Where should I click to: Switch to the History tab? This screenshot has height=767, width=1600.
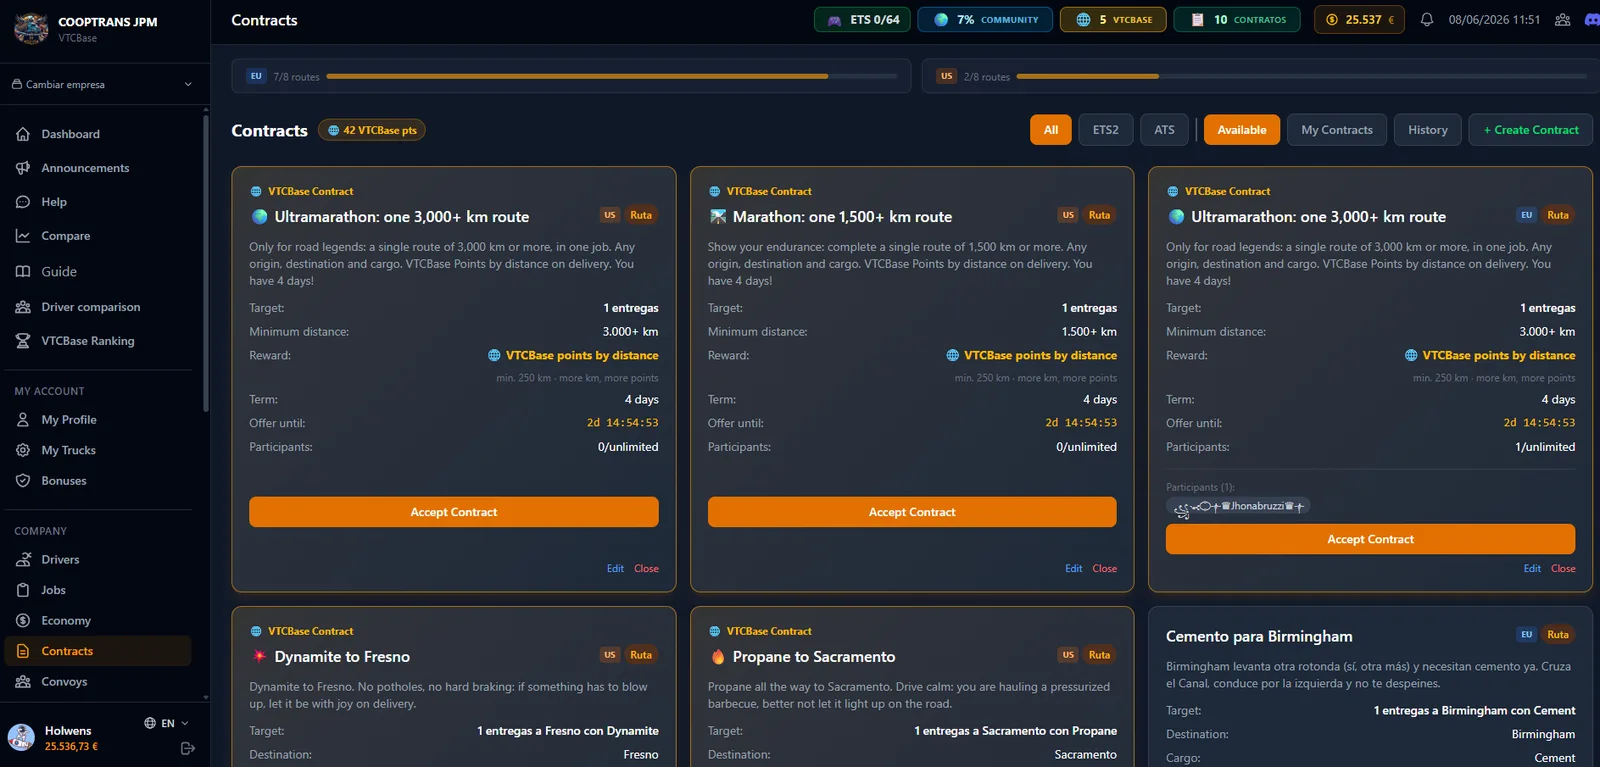pos(1428,130)
